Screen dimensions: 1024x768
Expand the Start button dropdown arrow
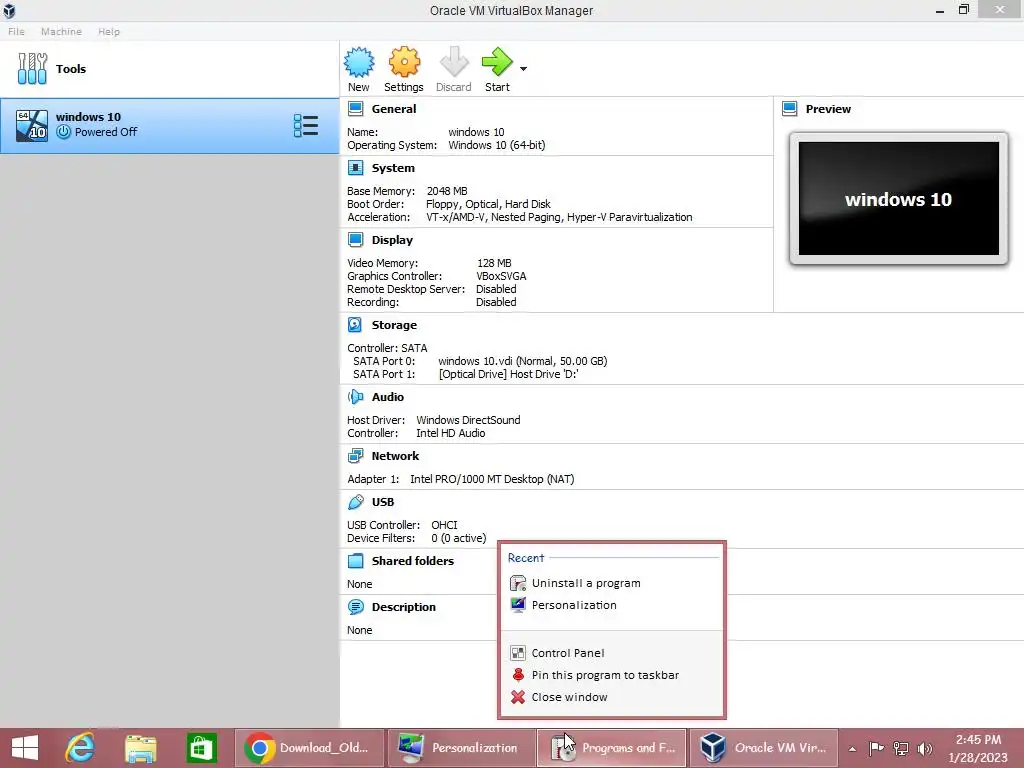(x=523, y=69)
